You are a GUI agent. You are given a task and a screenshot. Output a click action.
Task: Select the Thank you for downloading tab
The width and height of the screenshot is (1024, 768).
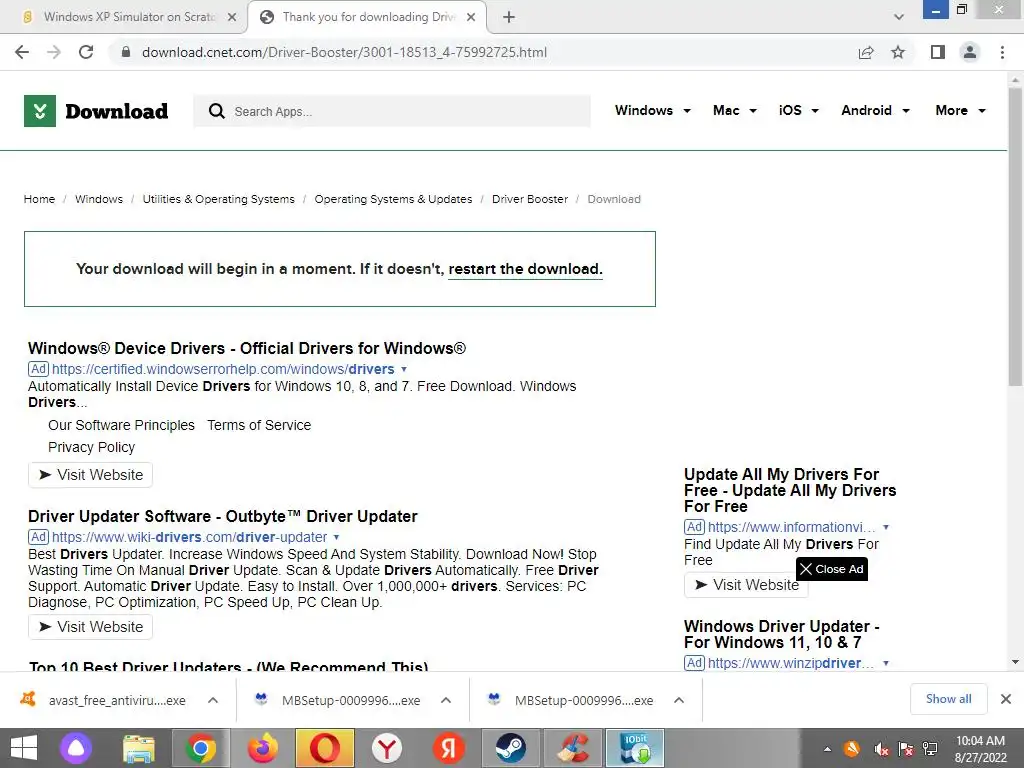click(x=366, y=17)
